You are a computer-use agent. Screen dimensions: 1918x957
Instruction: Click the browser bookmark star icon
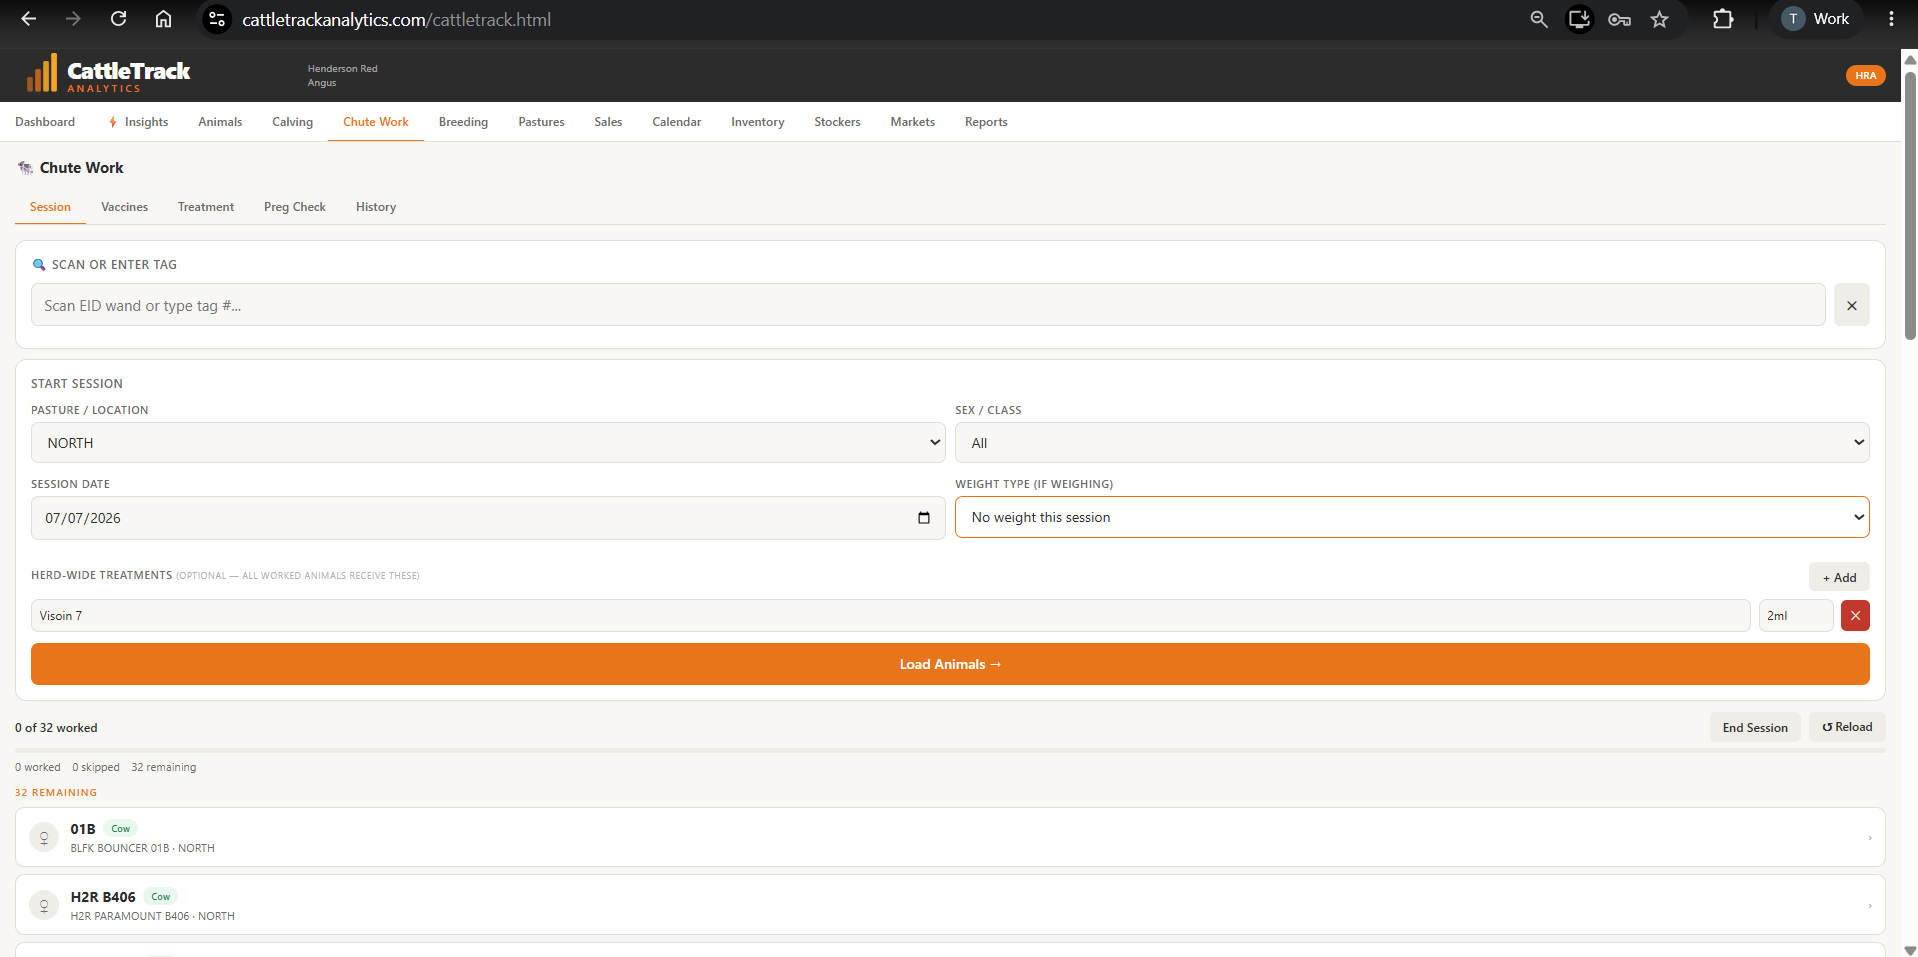click(1659, 19)
